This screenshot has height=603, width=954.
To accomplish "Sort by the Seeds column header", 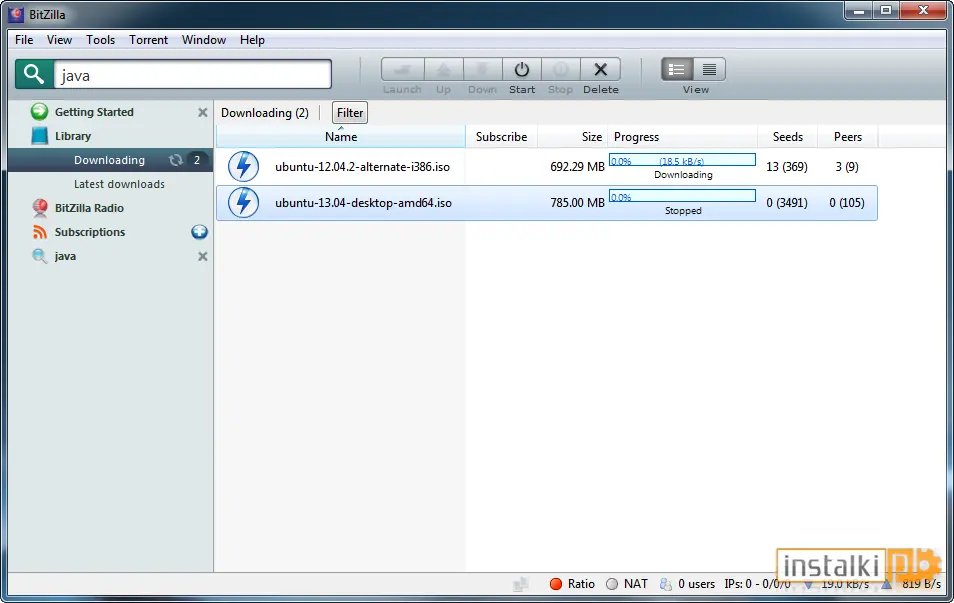I will [x=787, y=136].
